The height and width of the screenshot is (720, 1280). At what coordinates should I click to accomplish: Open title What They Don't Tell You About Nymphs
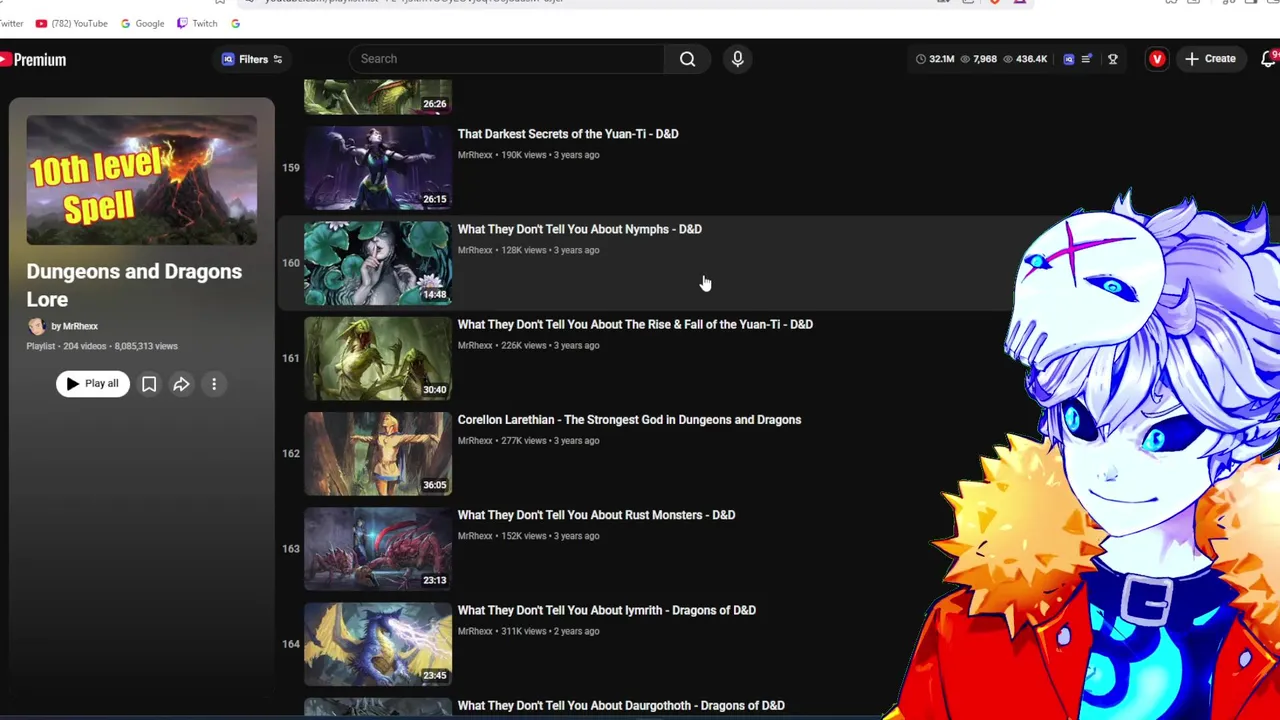pyautogui.click(x=580, y=229)
